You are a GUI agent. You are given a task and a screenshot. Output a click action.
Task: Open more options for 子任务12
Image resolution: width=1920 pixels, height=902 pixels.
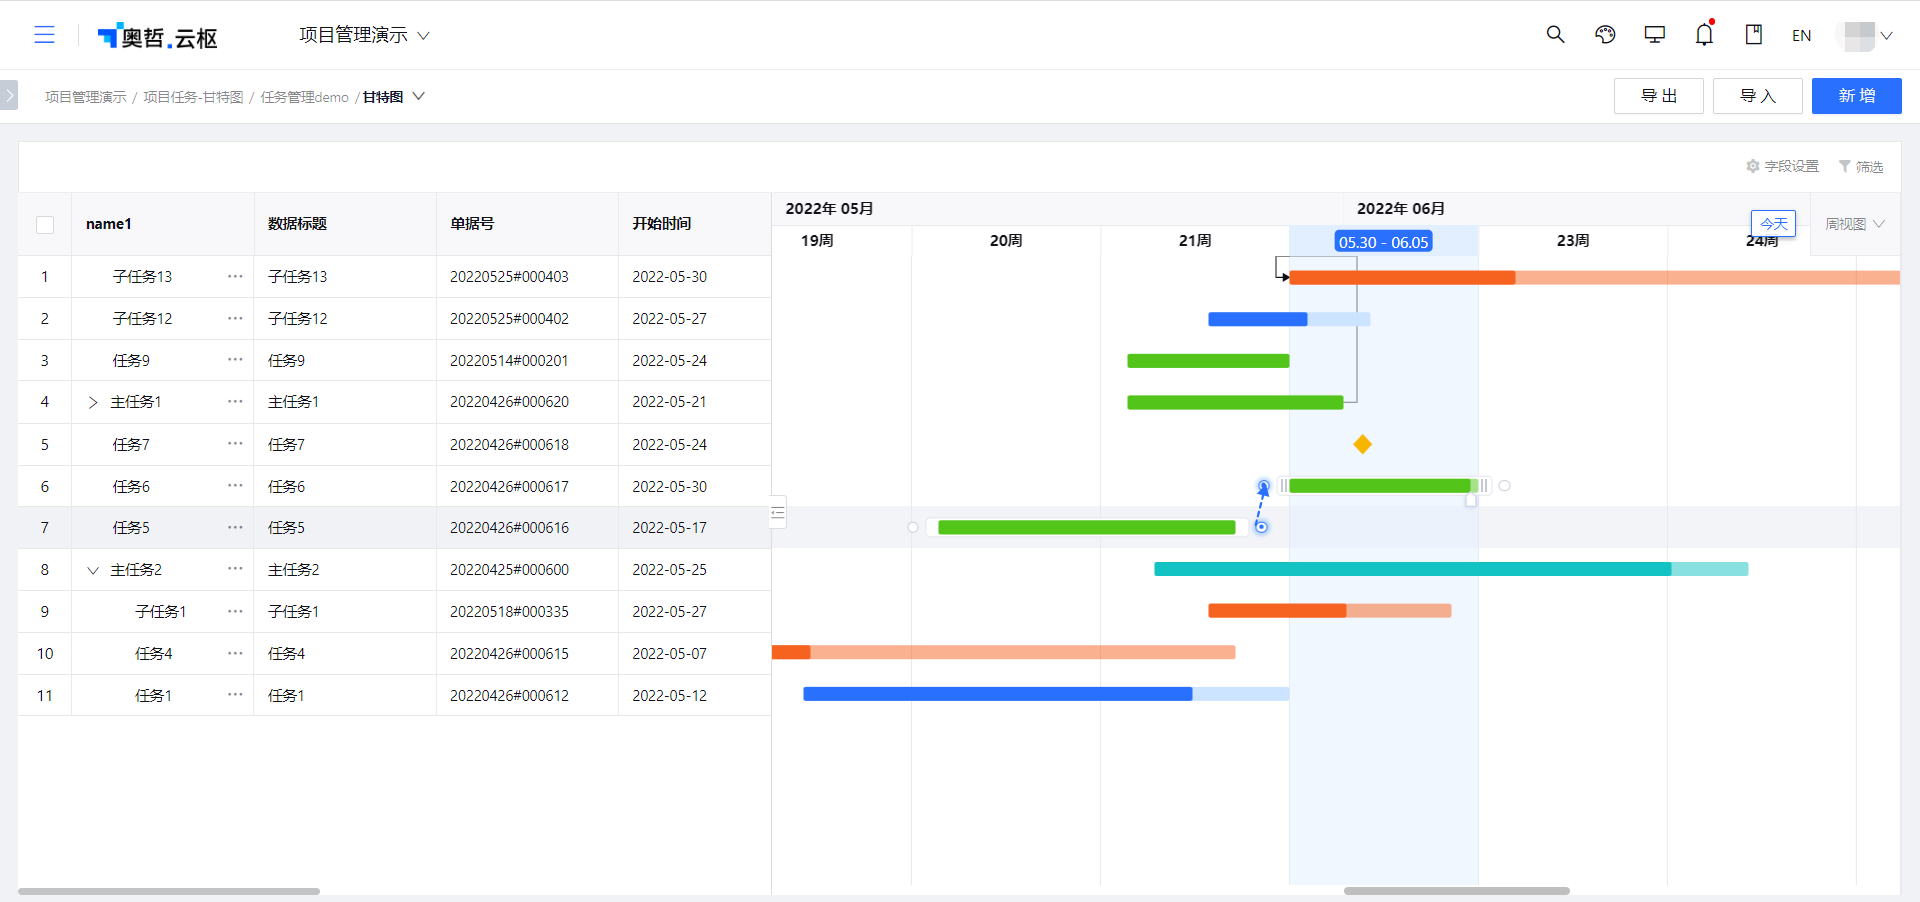(235, 318)
